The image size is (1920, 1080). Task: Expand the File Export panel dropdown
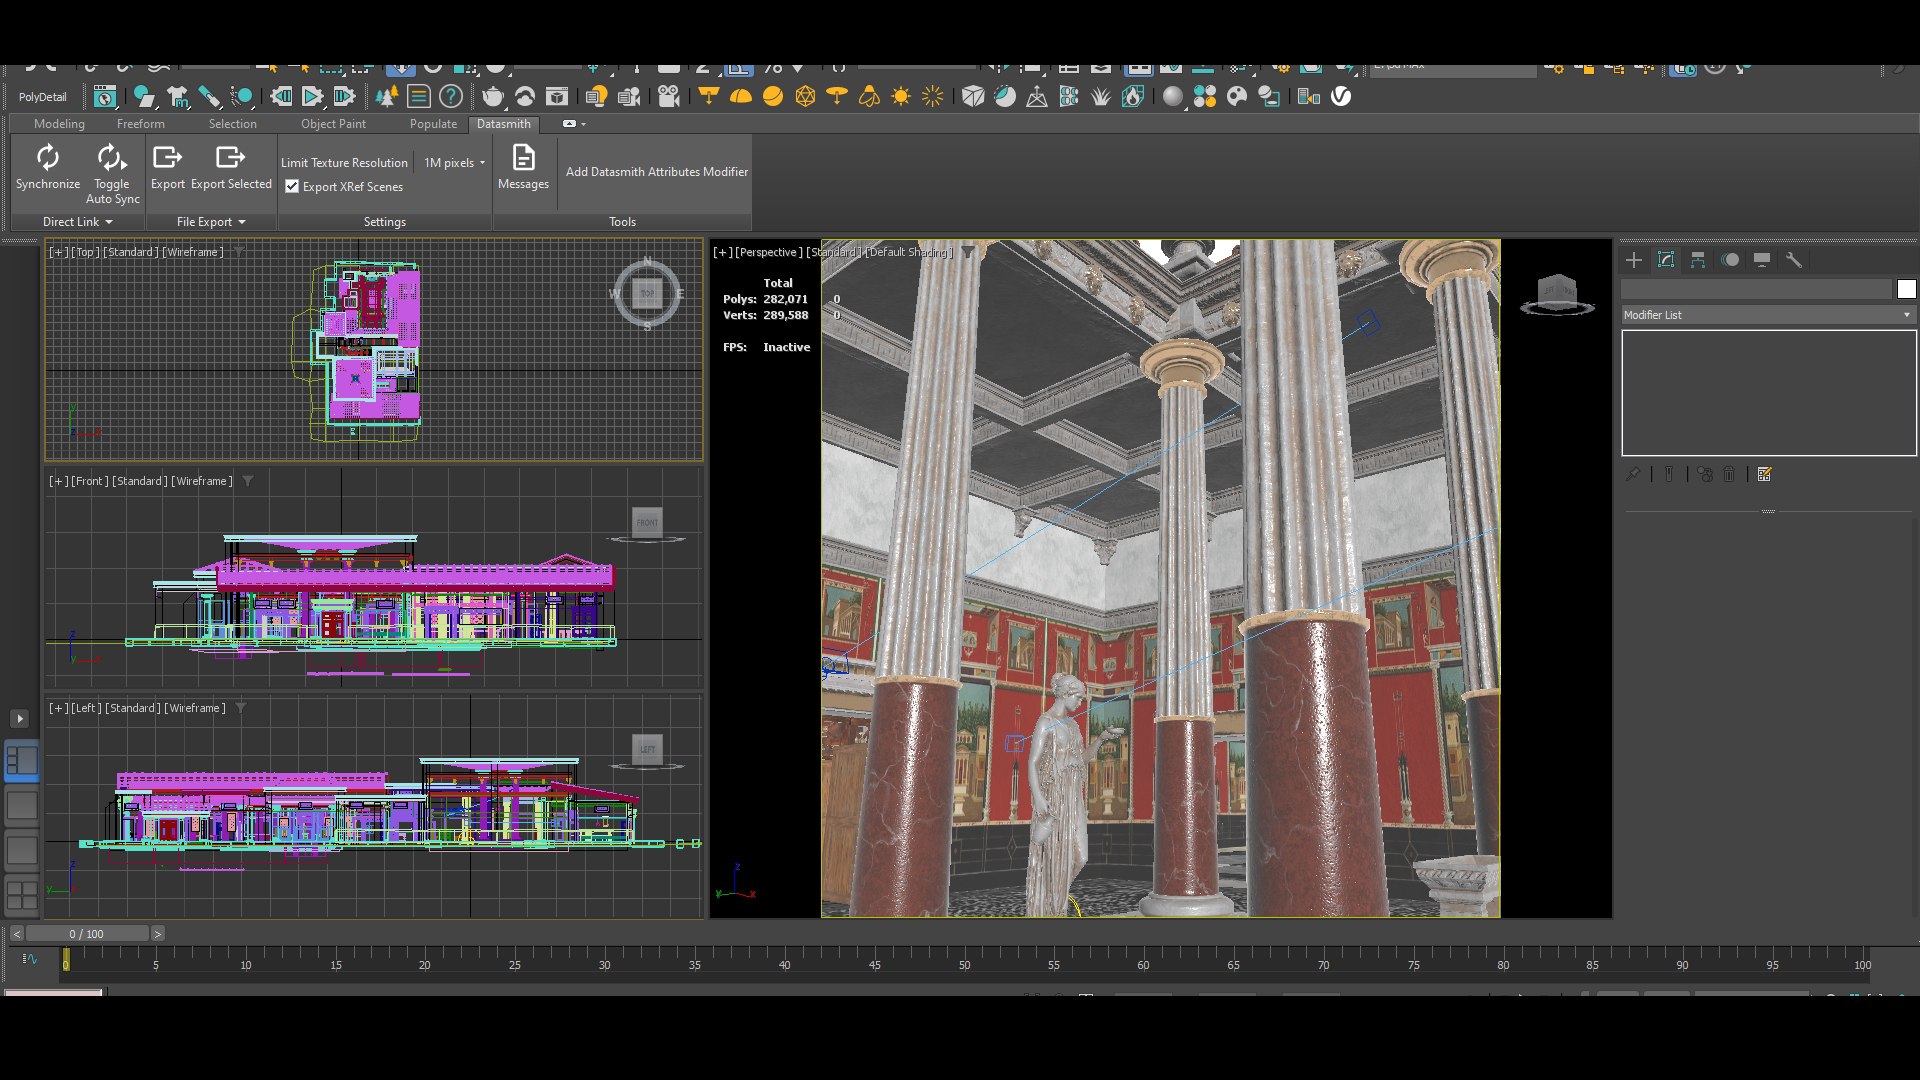pyautogui.click(x=211, y=222)
